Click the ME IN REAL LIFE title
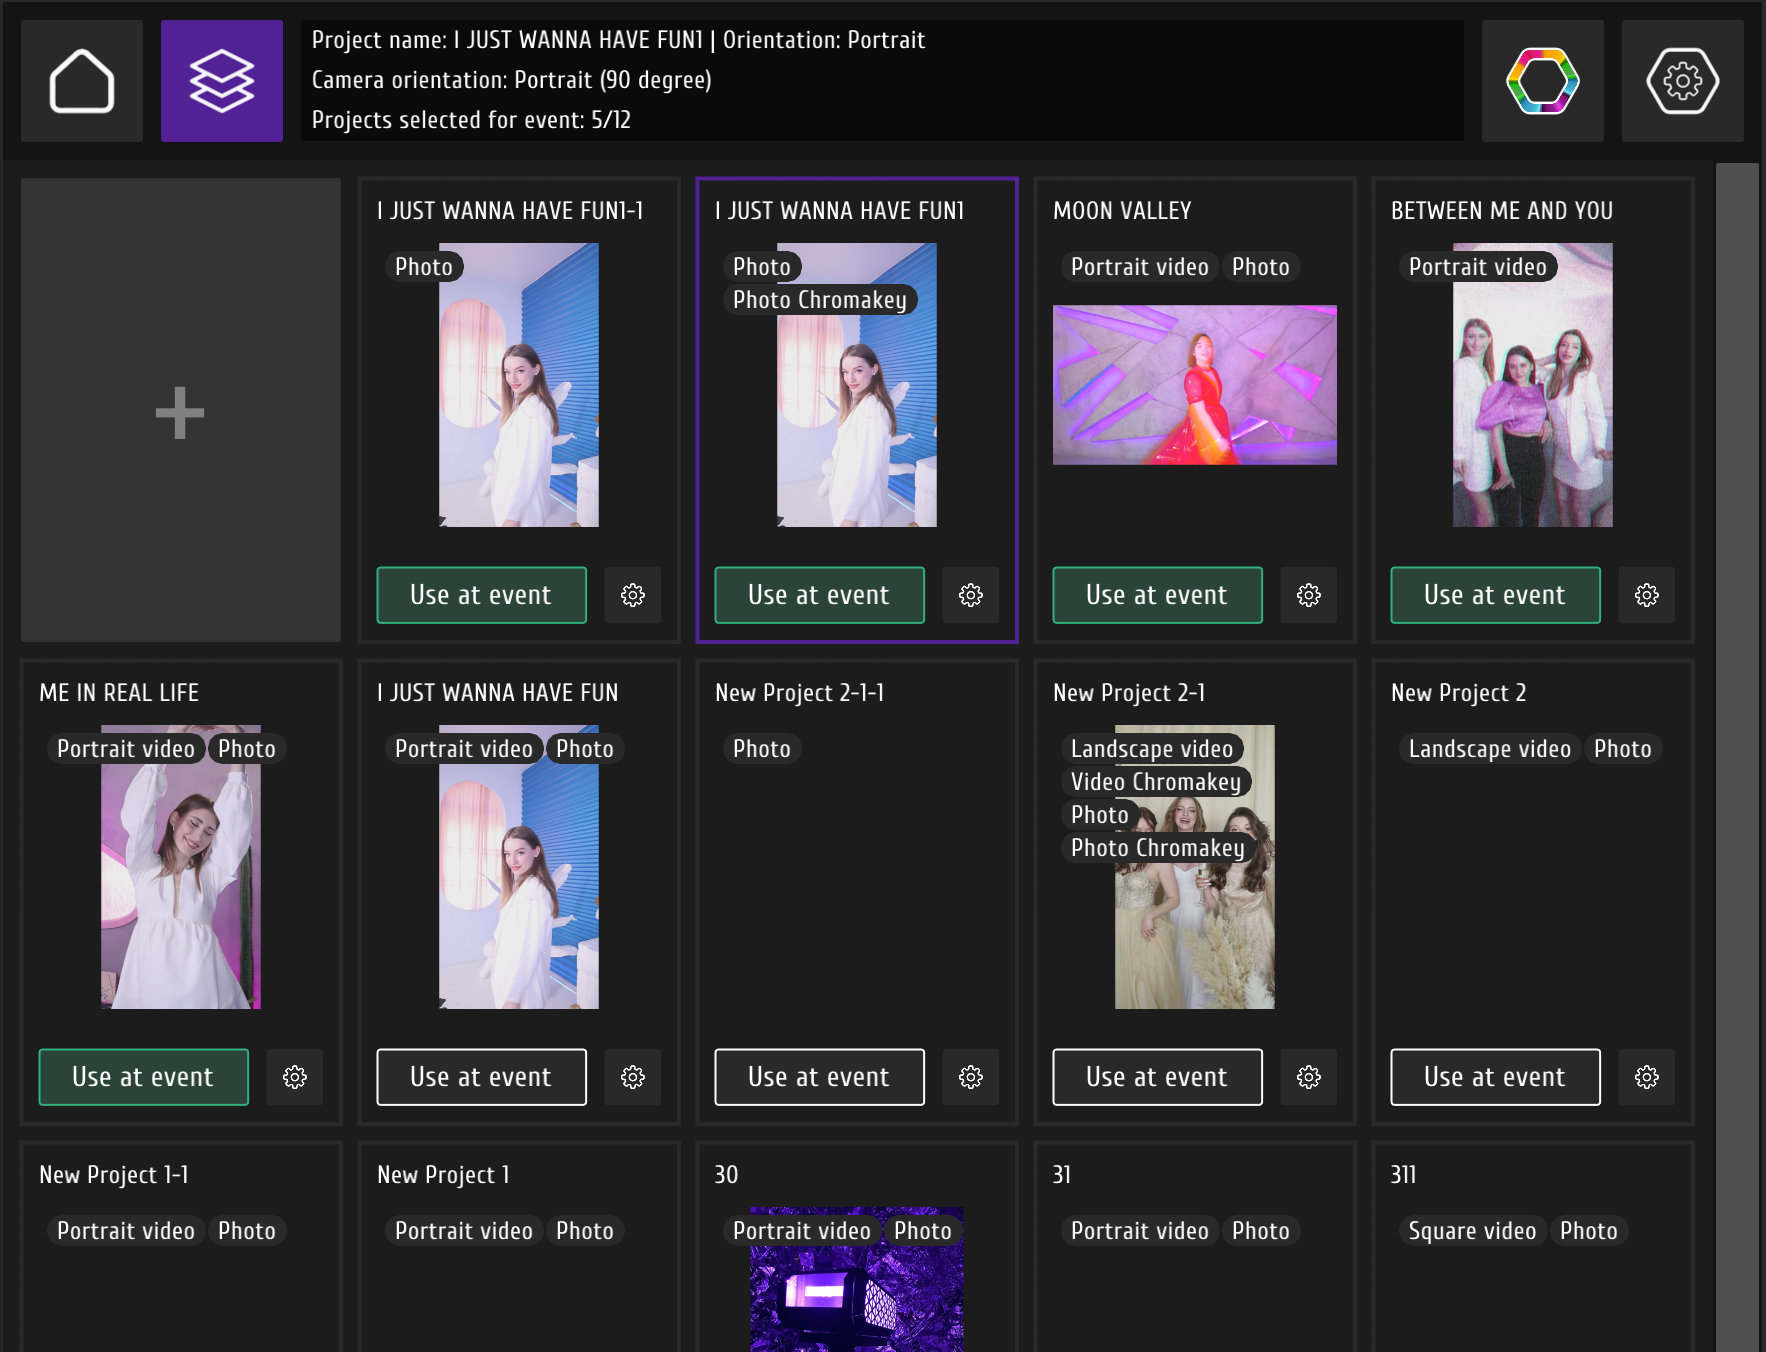 [x=119, y=693]
